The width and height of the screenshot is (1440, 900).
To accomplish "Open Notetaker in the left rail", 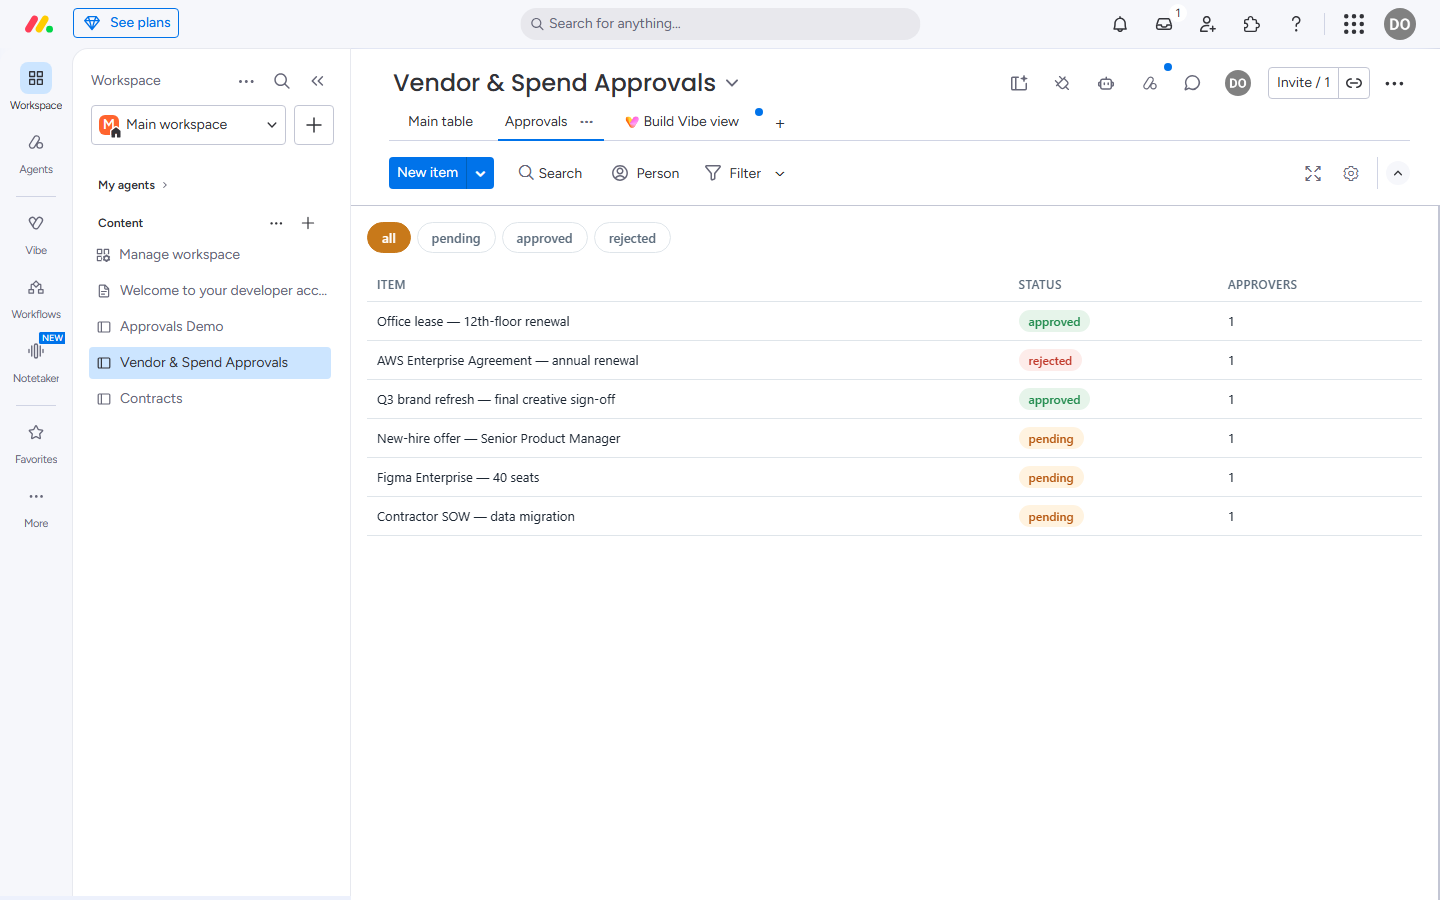I will 36,362.
